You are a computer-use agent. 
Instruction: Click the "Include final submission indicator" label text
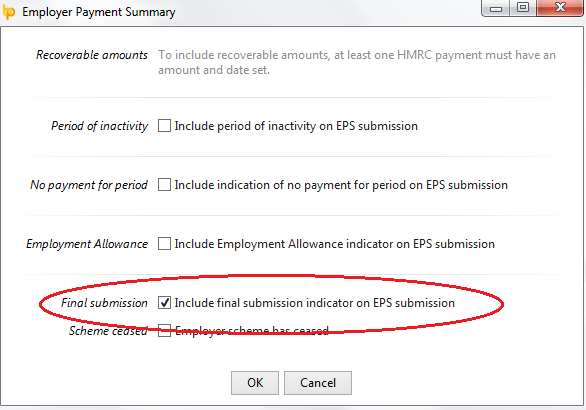[315, 303]
